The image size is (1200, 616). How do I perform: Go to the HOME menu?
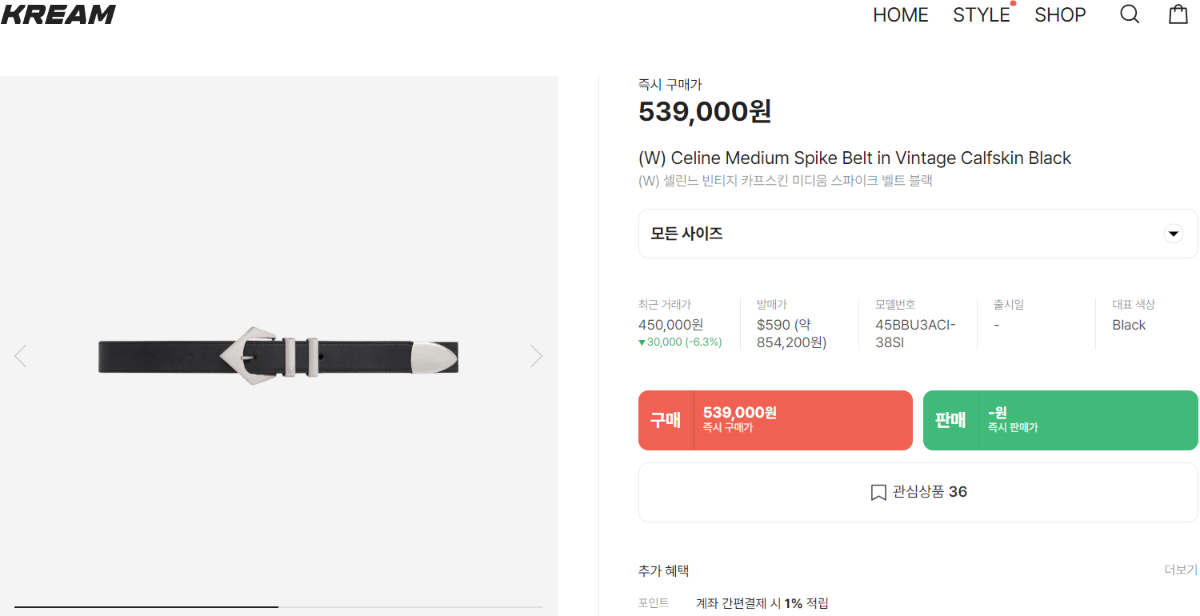click(900, 15)
